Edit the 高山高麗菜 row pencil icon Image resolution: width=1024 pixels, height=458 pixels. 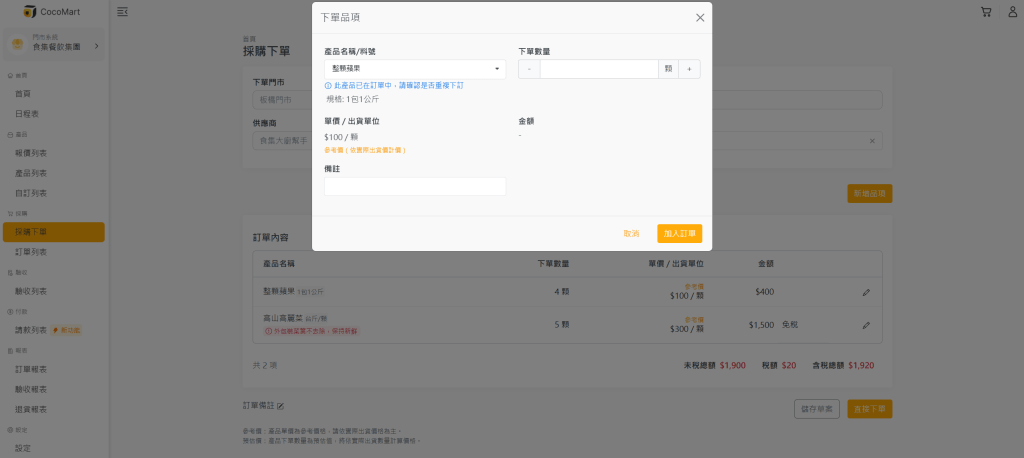pos(866,325)
